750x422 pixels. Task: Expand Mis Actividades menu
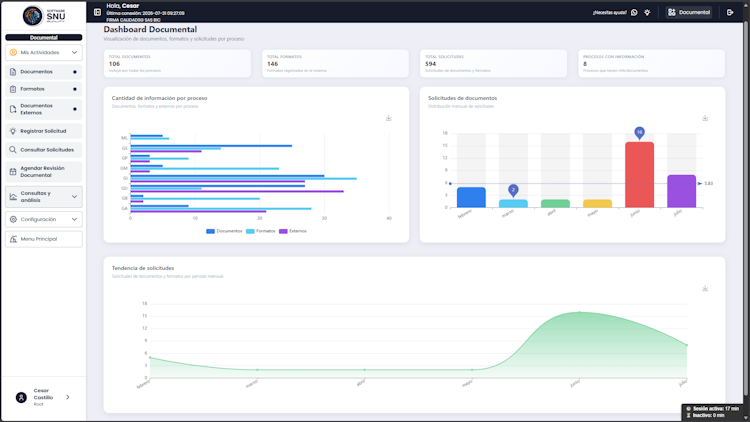(44, 53)
